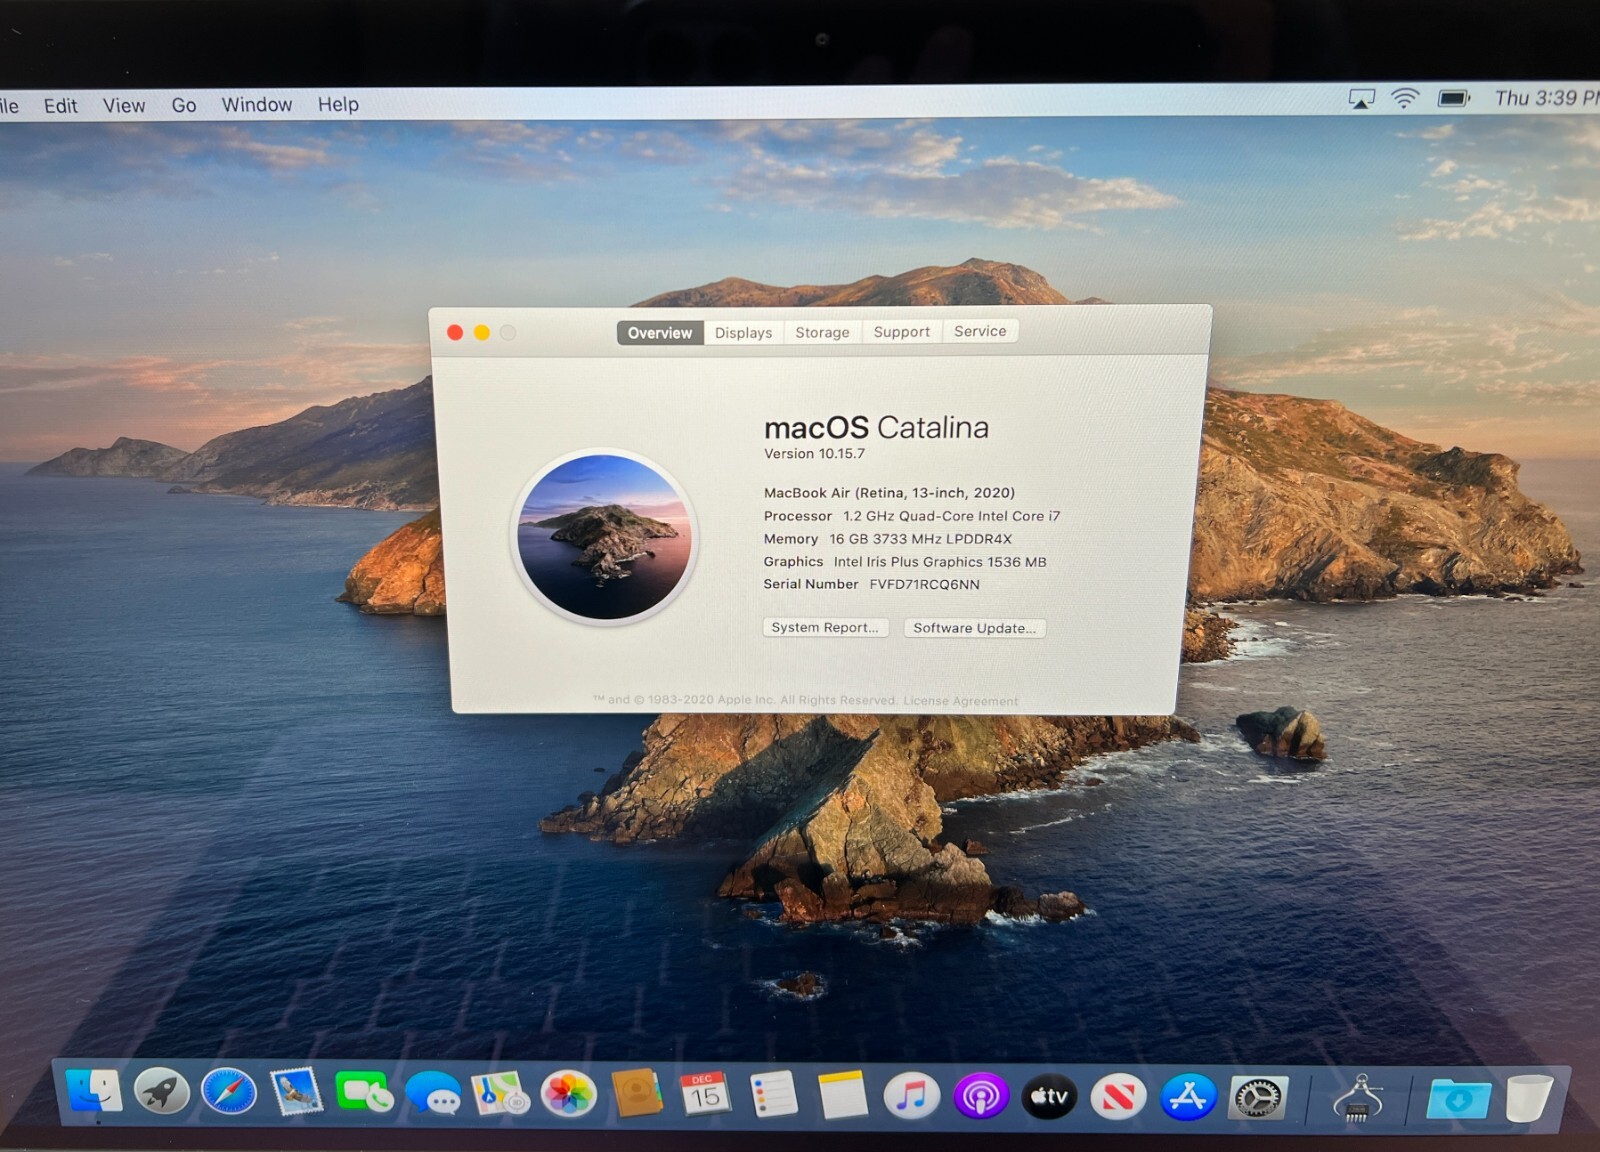
Task: Start FaceTime from the Dock
Action: tap(364, 1093)
